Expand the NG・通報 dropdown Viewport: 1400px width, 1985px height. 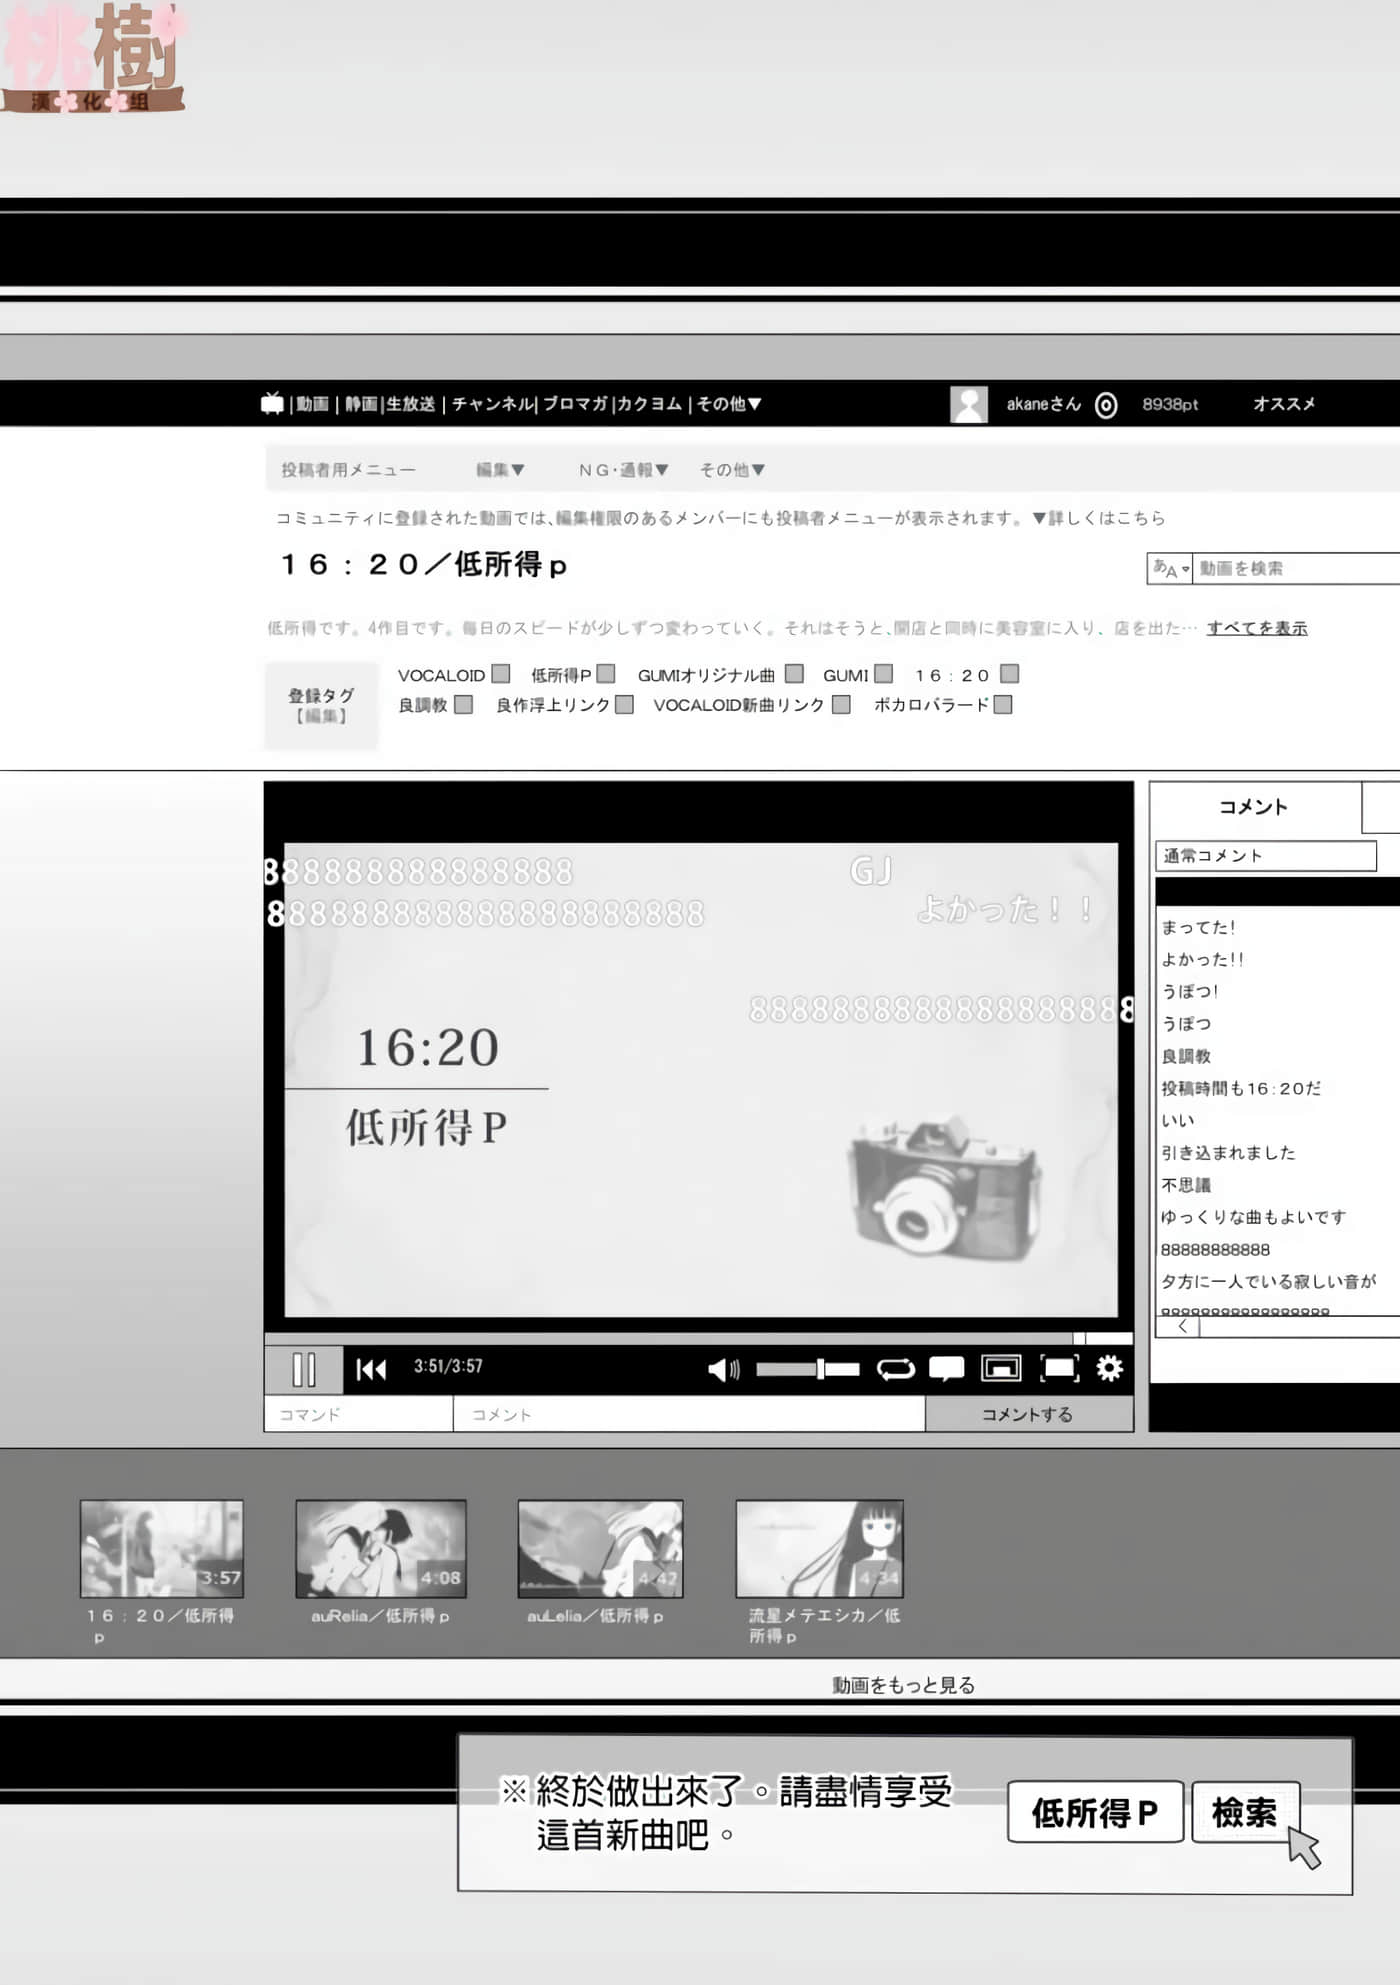point(623,470)
